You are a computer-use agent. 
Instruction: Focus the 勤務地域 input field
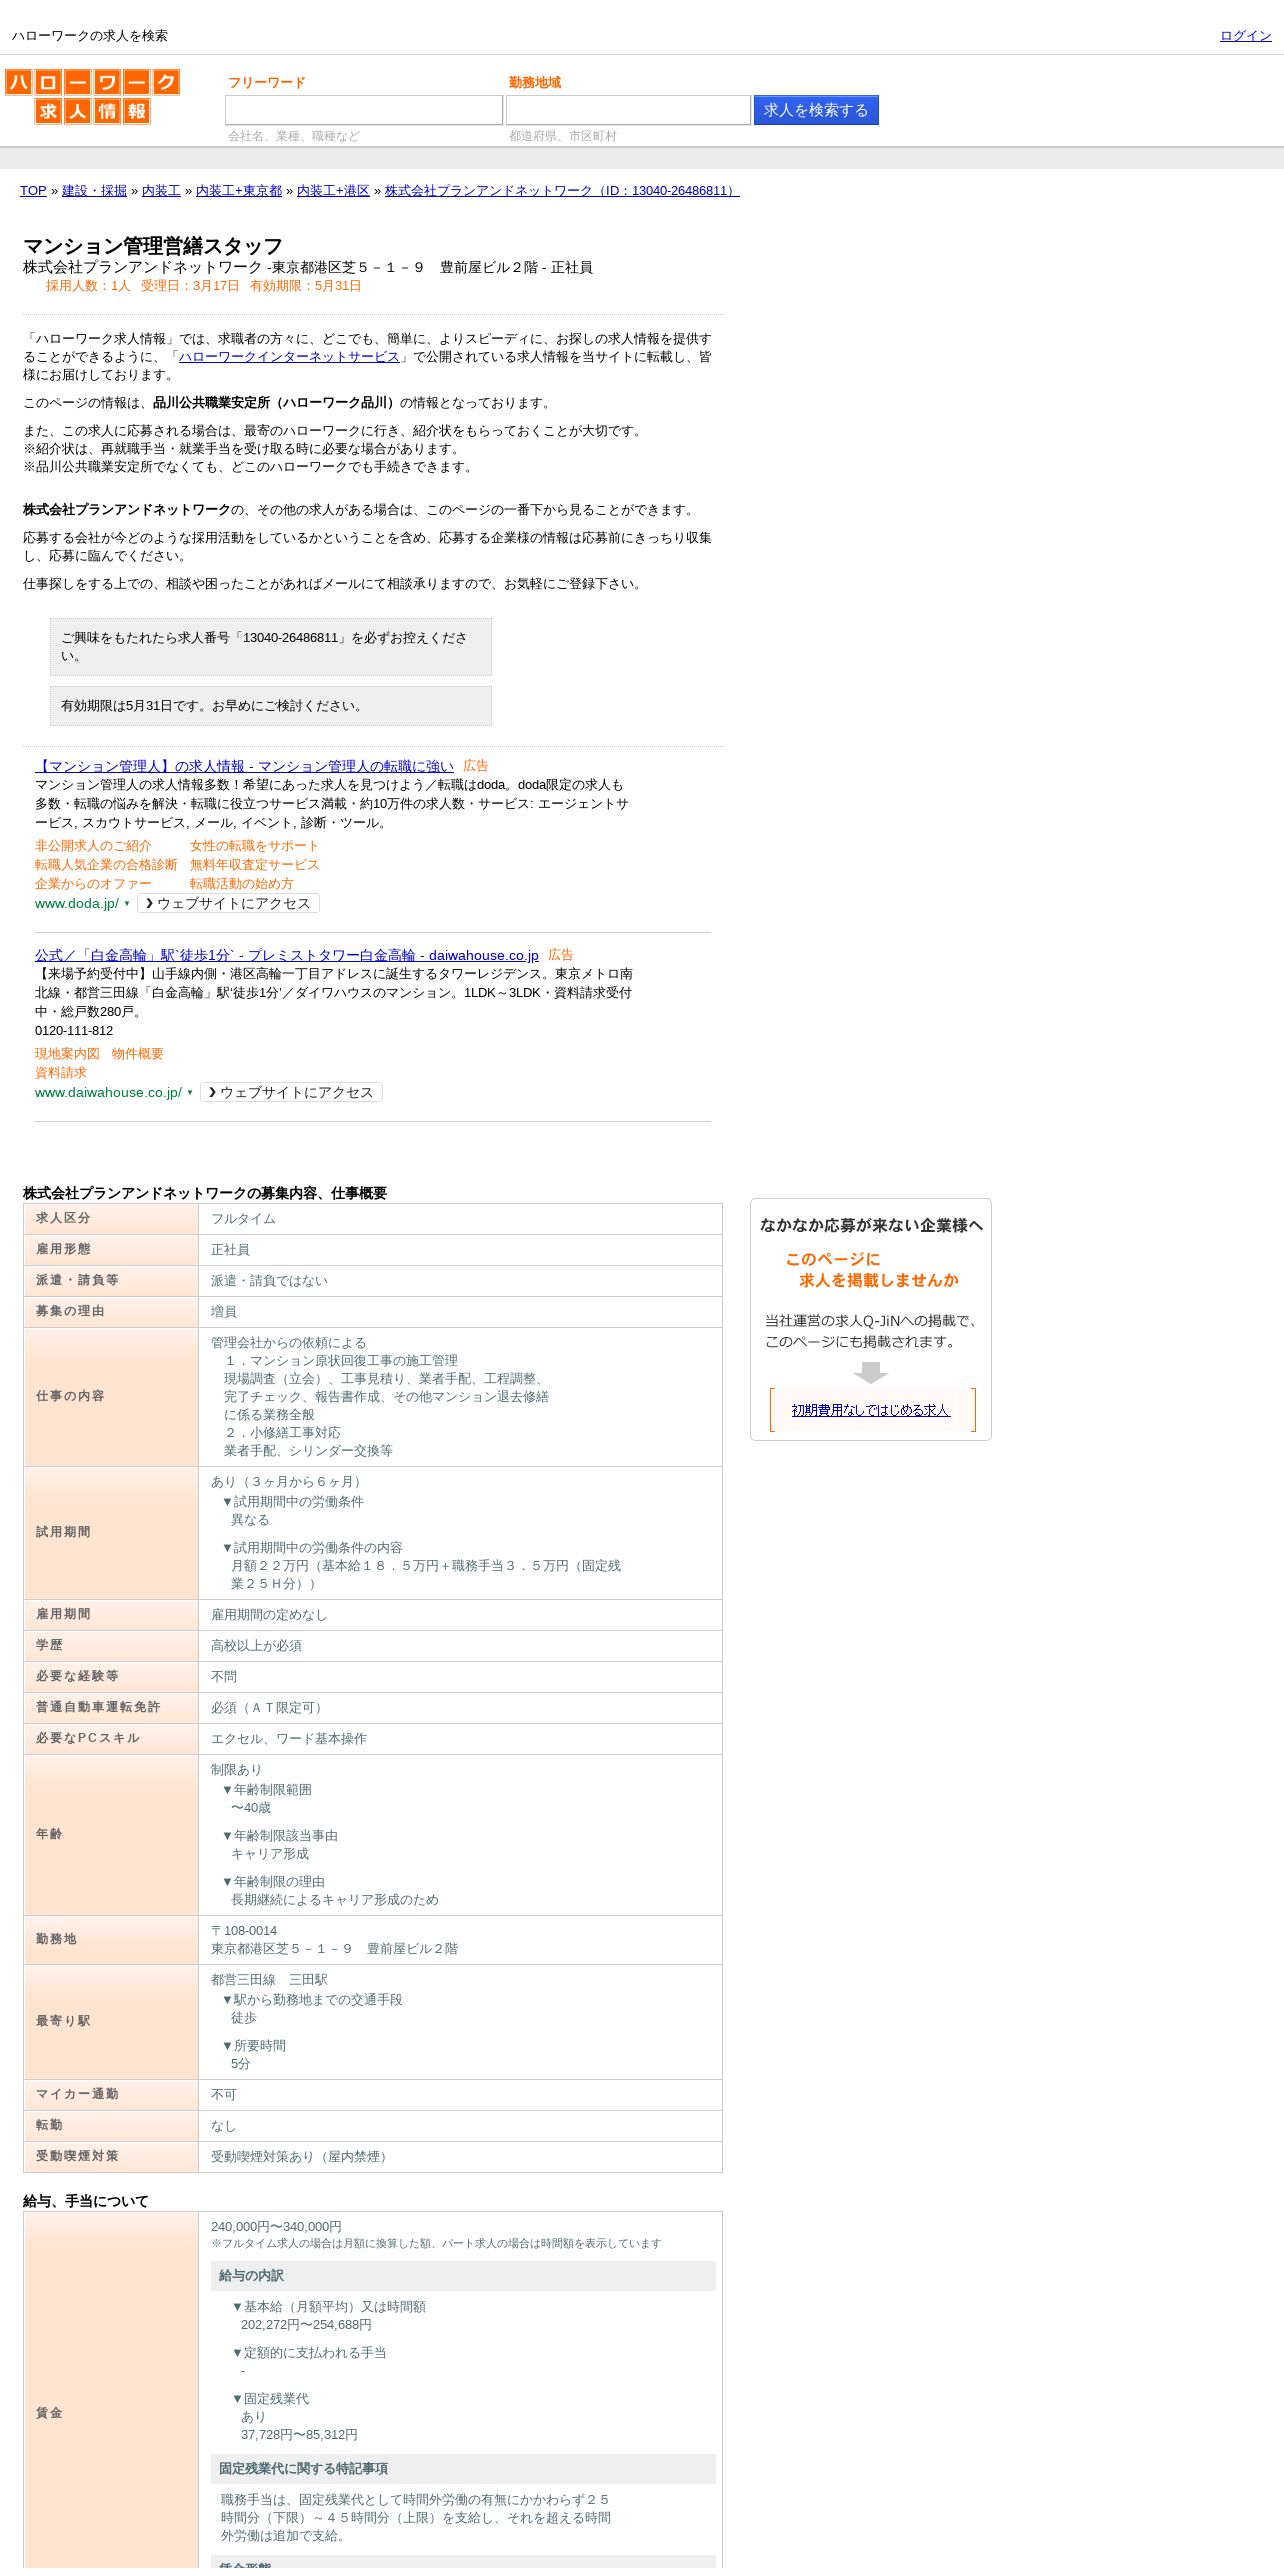628,110
